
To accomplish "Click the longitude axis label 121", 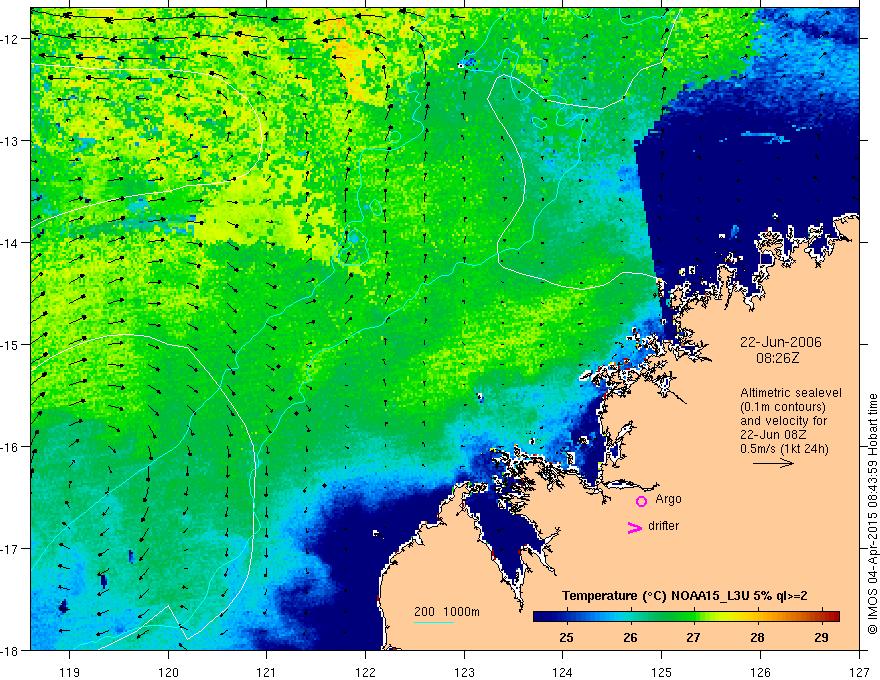I will [267, 672].
